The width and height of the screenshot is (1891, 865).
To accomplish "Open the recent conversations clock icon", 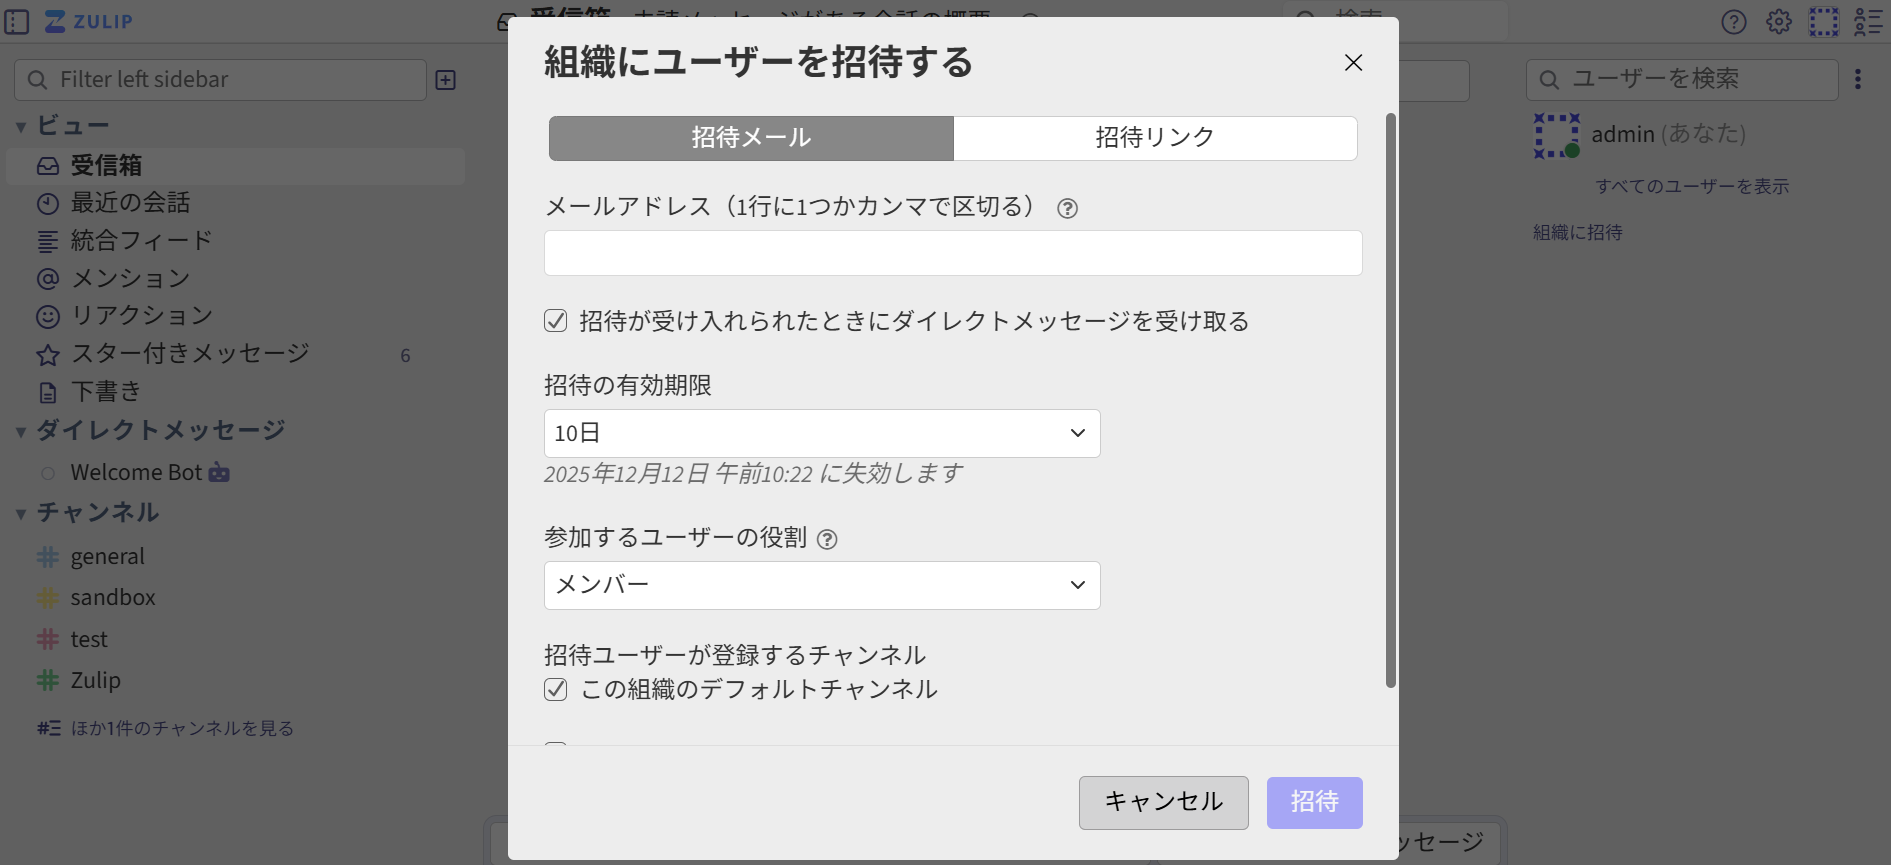I will coord(47,202).
